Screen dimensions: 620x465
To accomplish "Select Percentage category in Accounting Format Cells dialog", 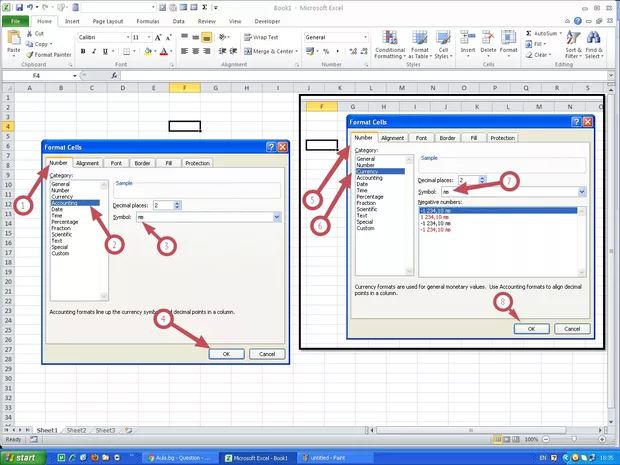I will [64, 222].
